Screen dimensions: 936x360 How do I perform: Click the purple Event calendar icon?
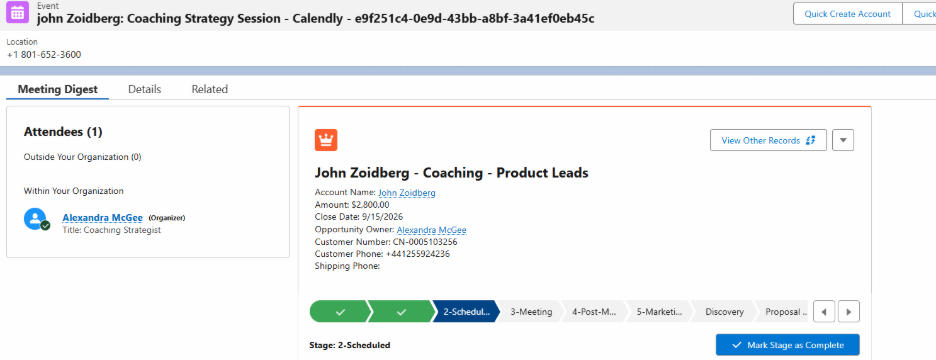click(x=18, y=13)
